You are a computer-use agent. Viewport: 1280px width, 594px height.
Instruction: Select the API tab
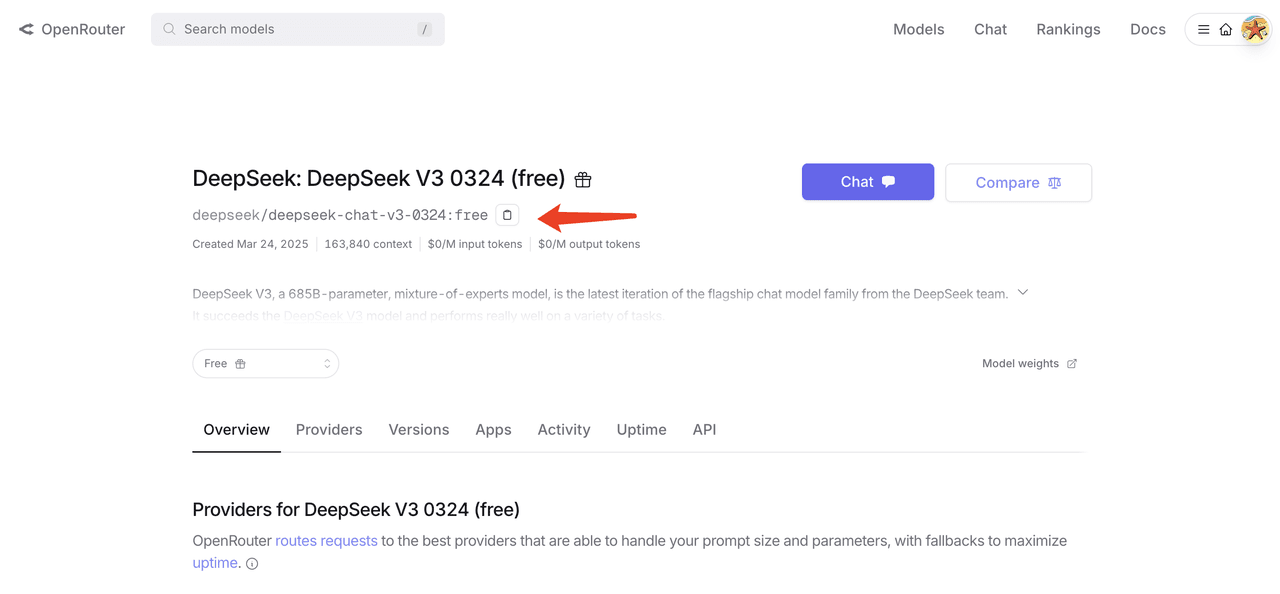click(704, 429)
